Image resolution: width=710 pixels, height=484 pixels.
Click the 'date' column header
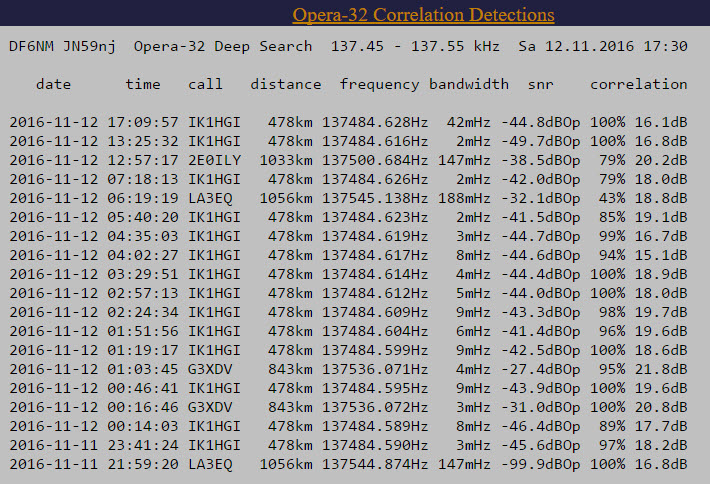53,84
